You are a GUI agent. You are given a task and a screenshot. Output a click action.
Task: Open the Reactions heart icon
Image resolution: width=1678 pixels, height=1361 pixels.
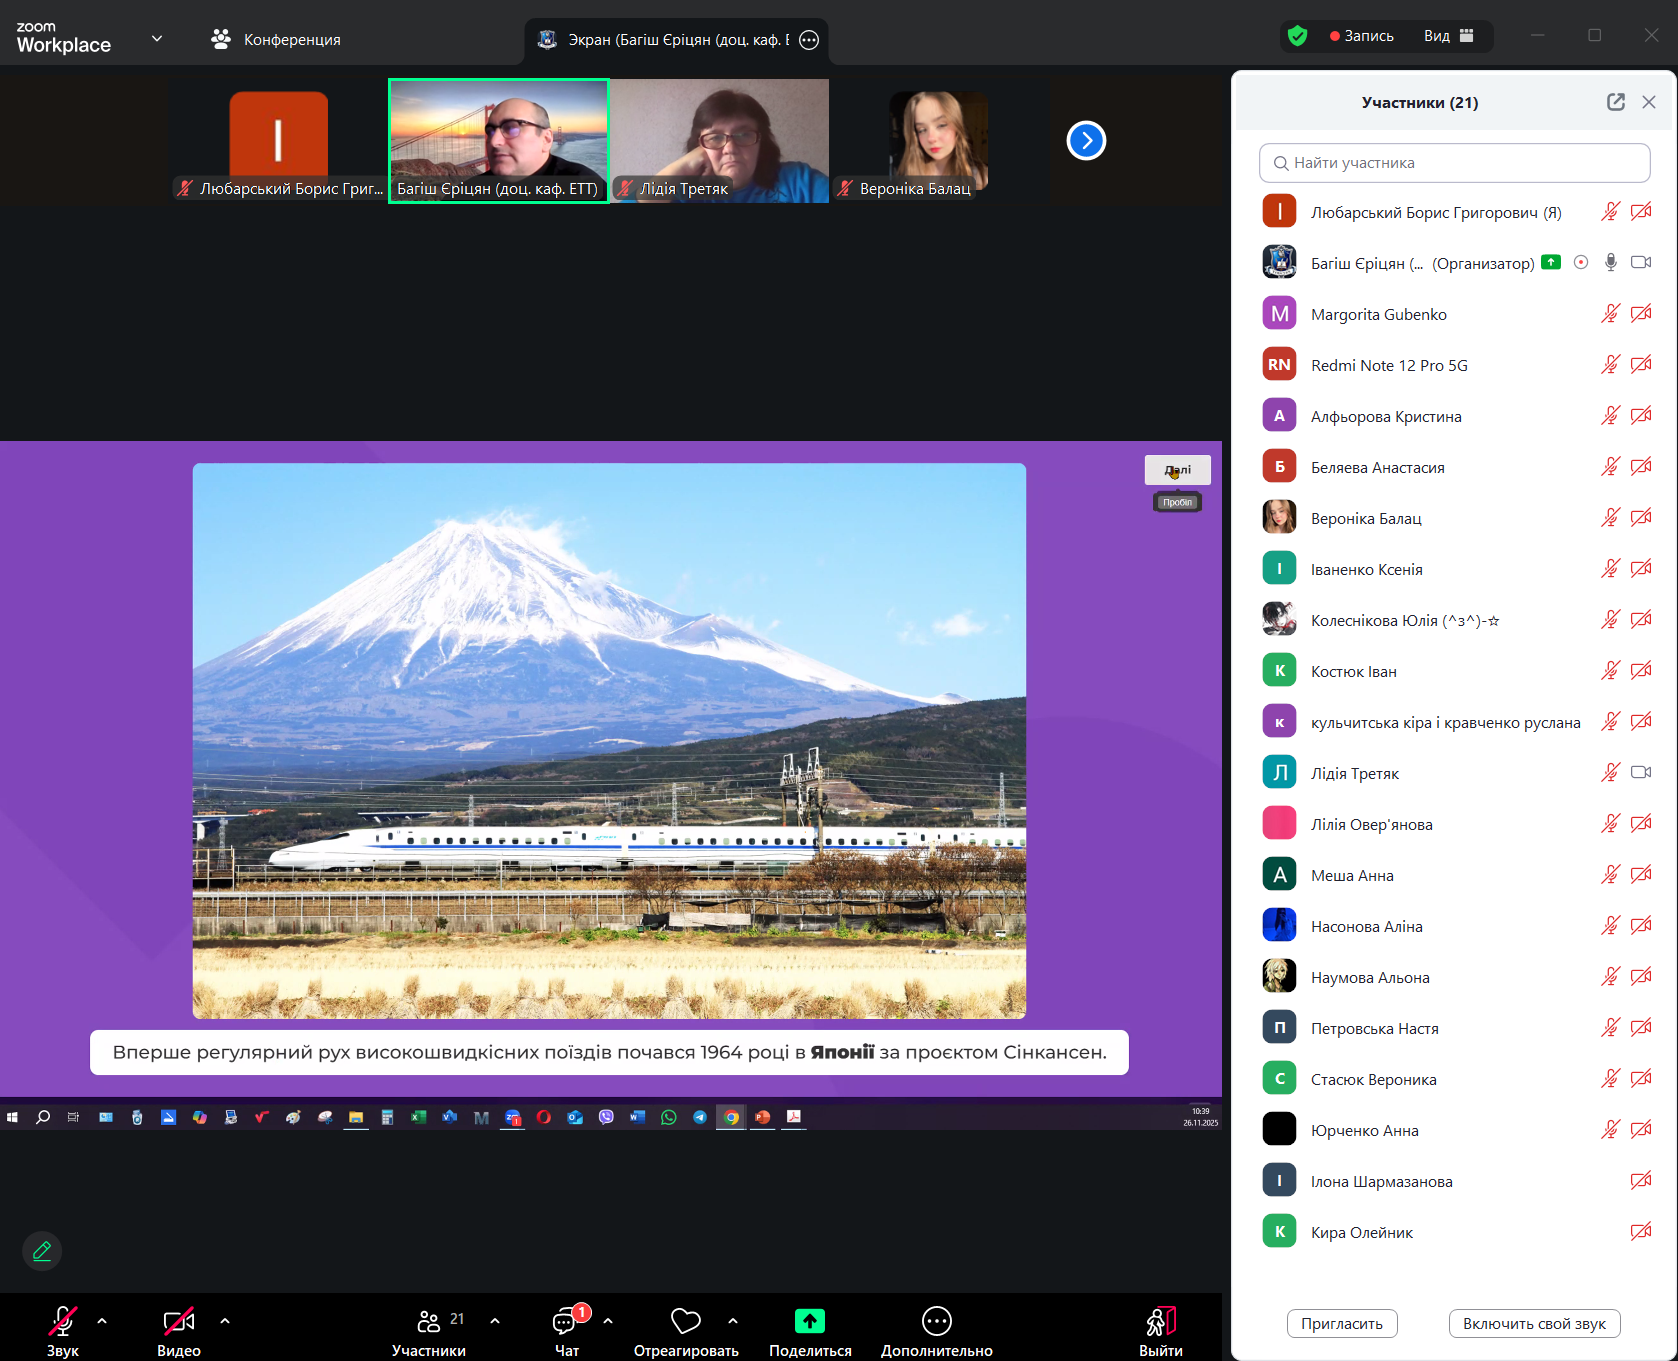685,1322
